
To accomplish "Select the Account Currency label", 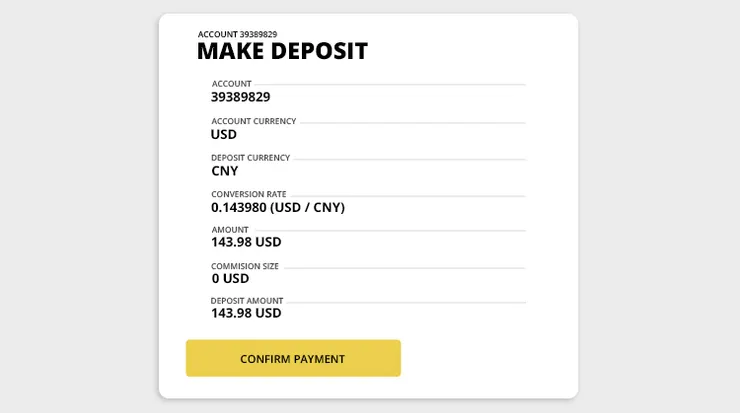I will 254,121.
